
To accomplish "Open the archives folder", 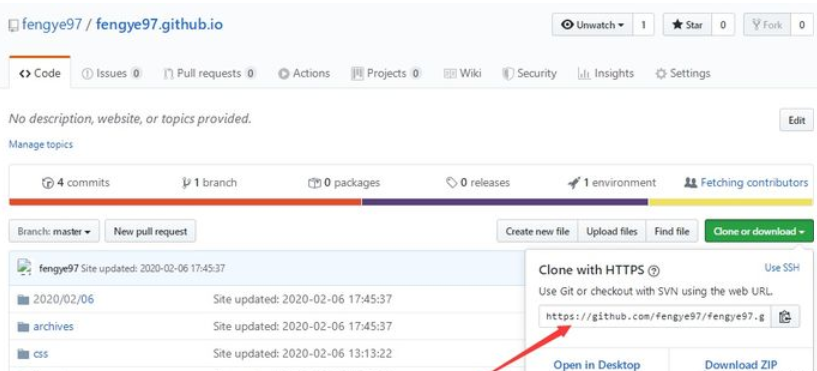I will 53,327.
